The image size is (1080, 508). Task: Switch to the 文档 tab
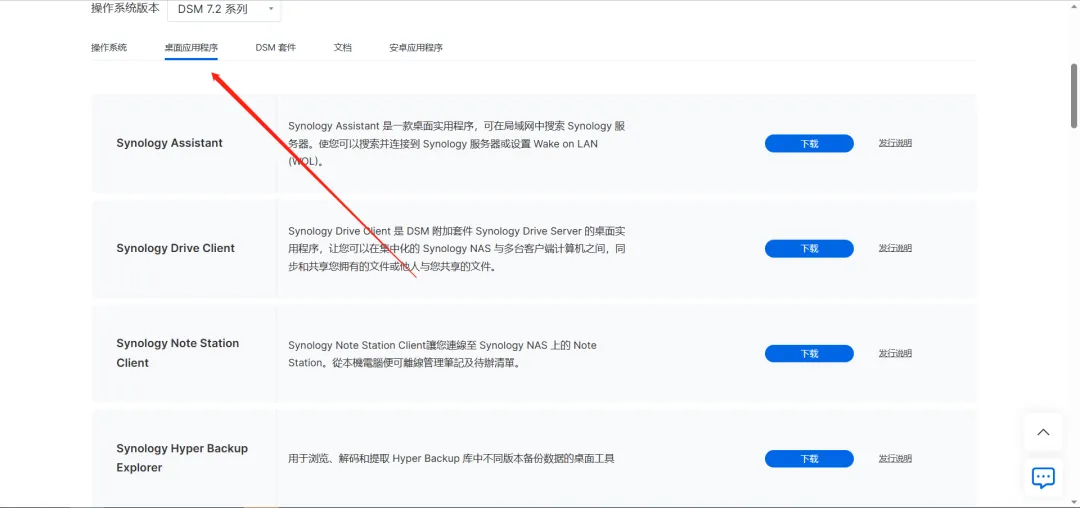pyautogui.click(x=343, y=47)
